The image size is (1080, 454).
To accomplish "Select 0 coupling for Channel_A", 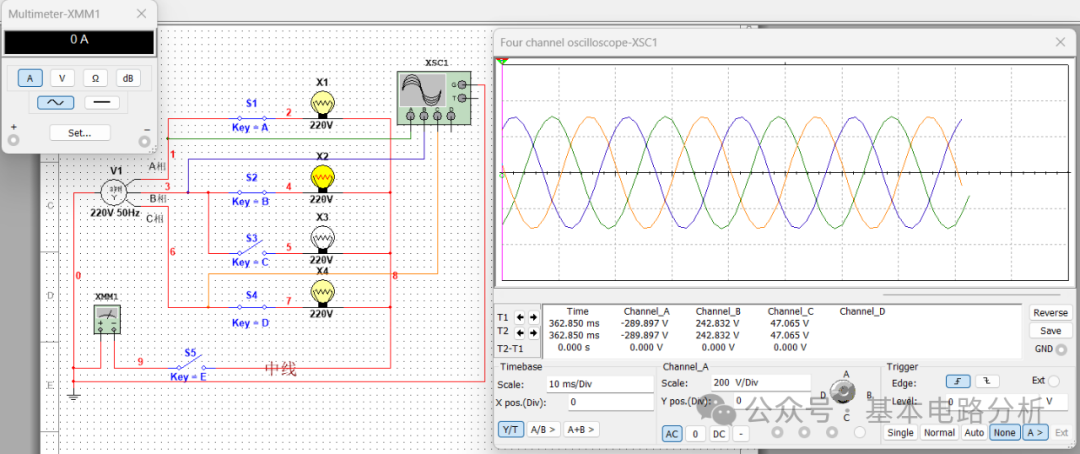I will (x=696, y=434).
